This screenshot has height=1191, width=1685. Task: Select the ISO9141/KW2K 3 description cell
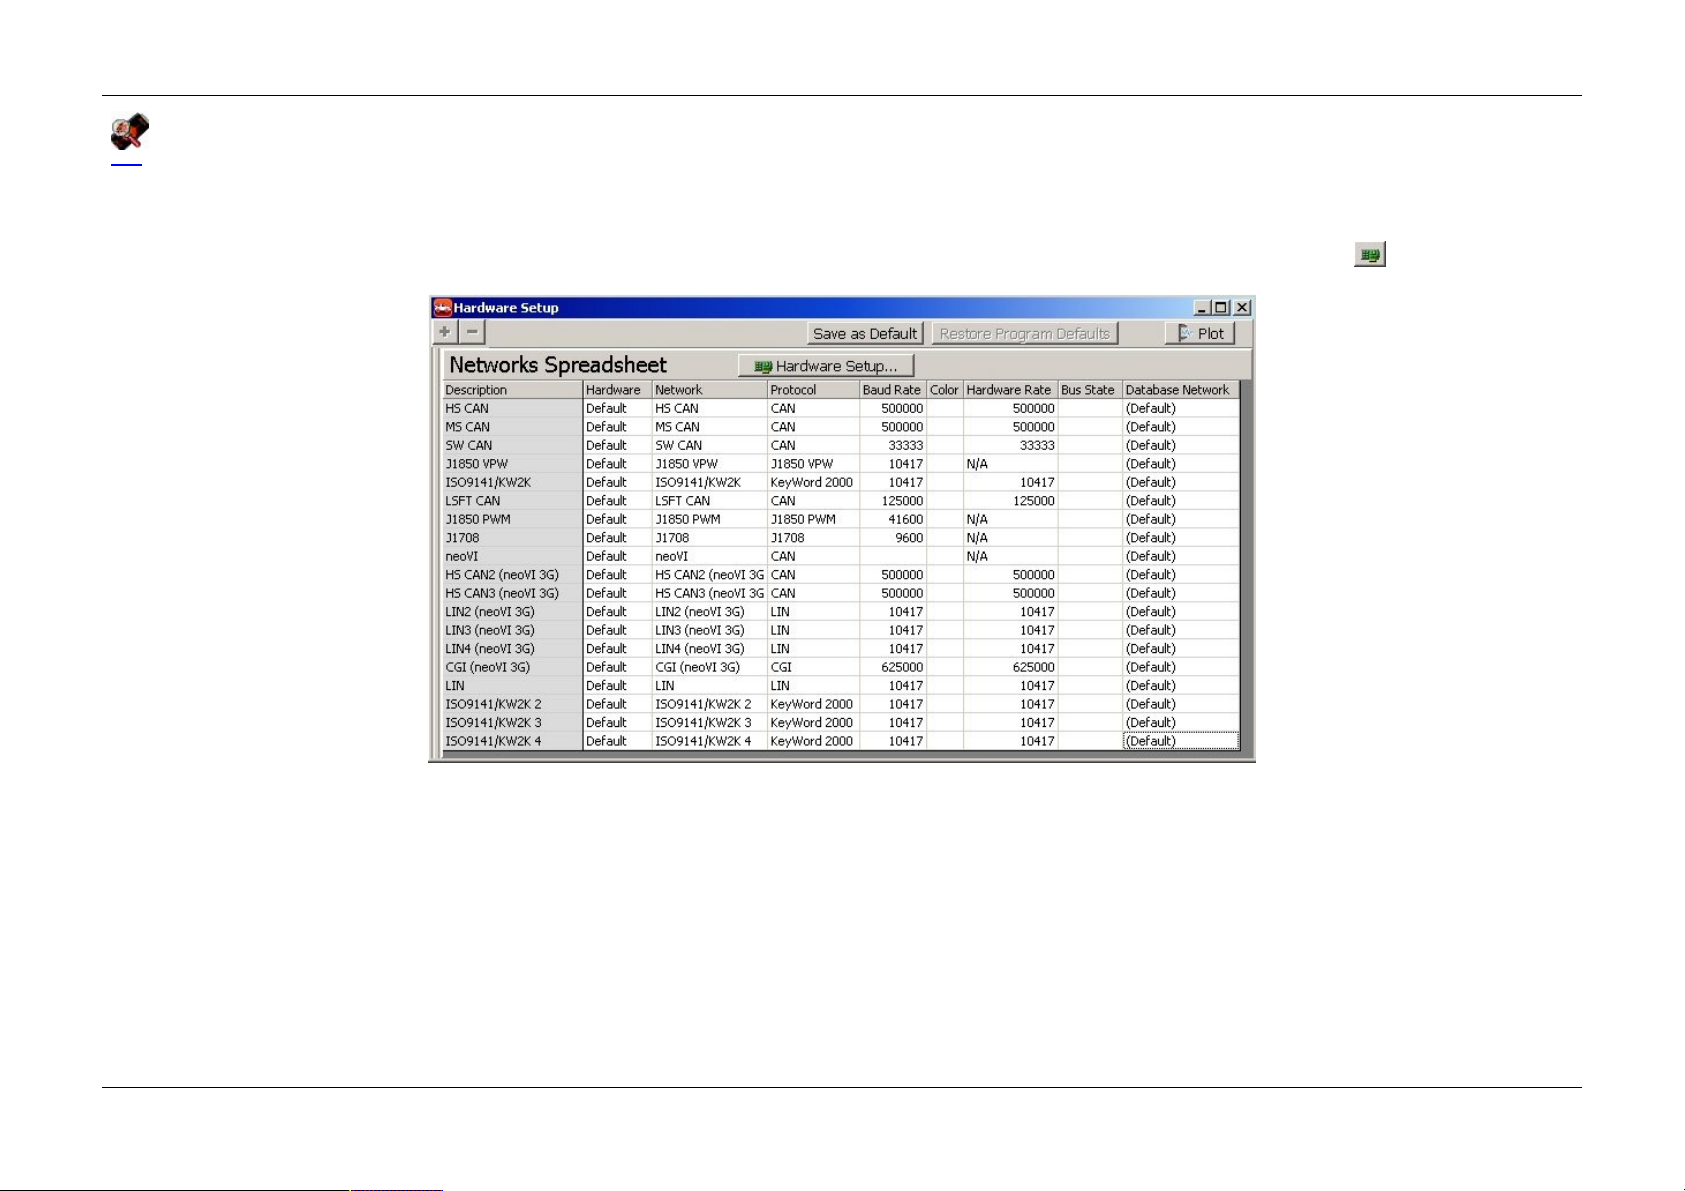512,723
